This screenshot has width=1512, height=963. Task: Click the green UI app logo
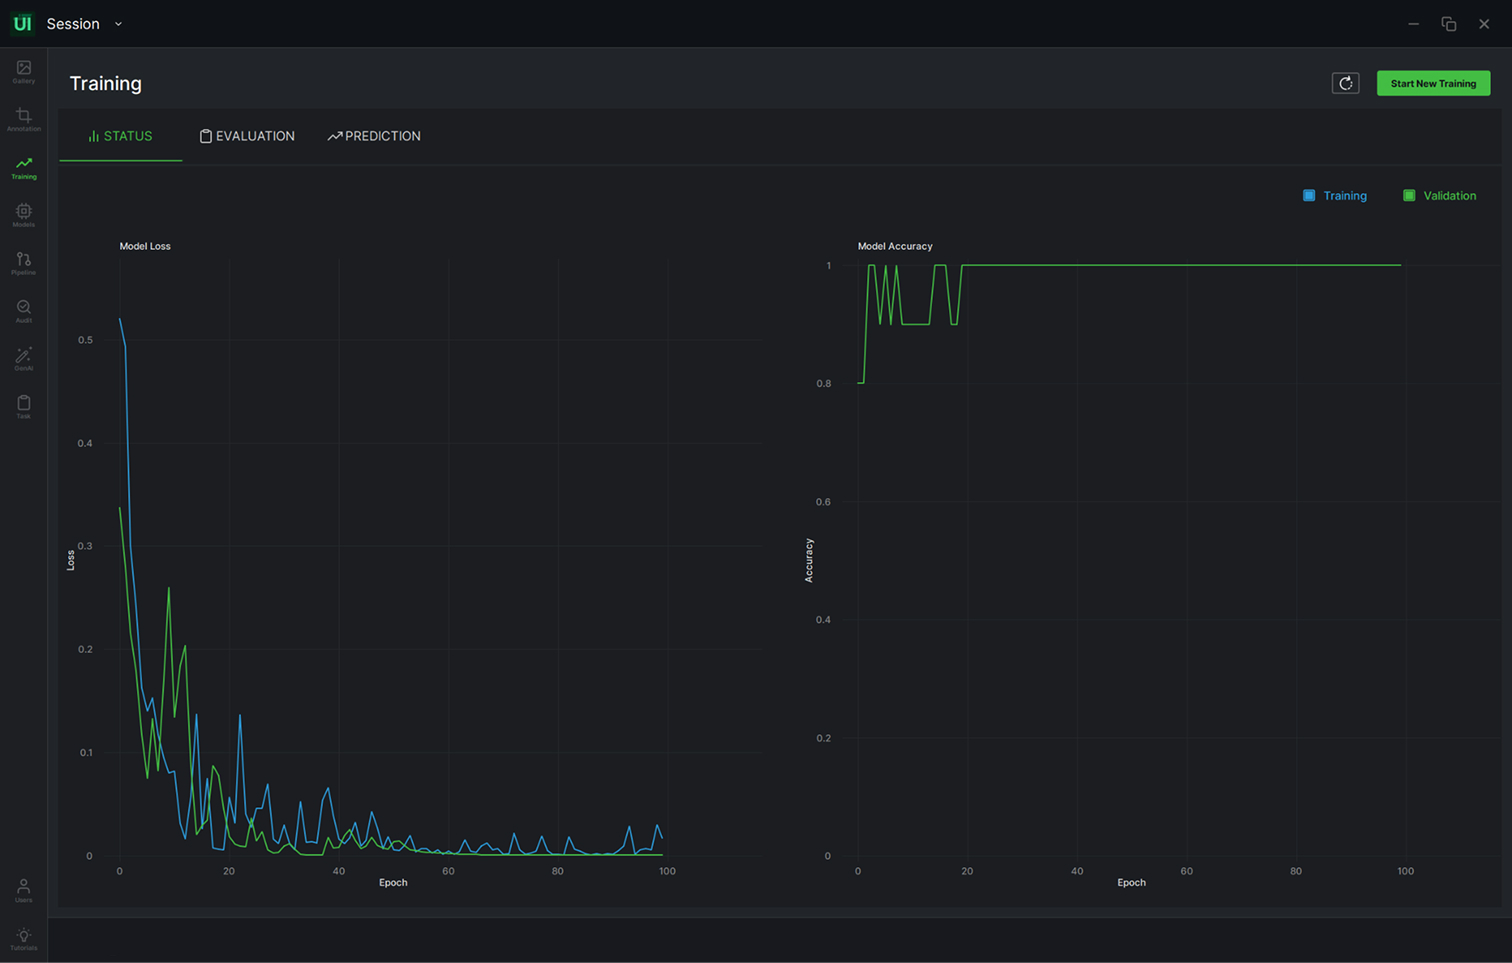22,23
